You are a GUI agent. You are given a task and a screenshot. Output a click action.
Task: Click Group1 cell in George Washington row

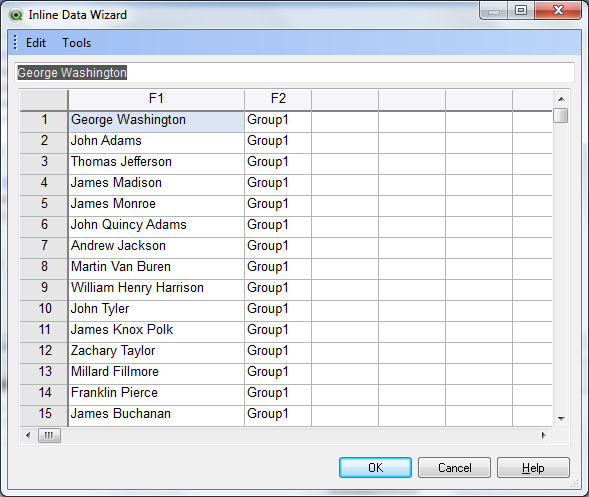coord(278,122)
